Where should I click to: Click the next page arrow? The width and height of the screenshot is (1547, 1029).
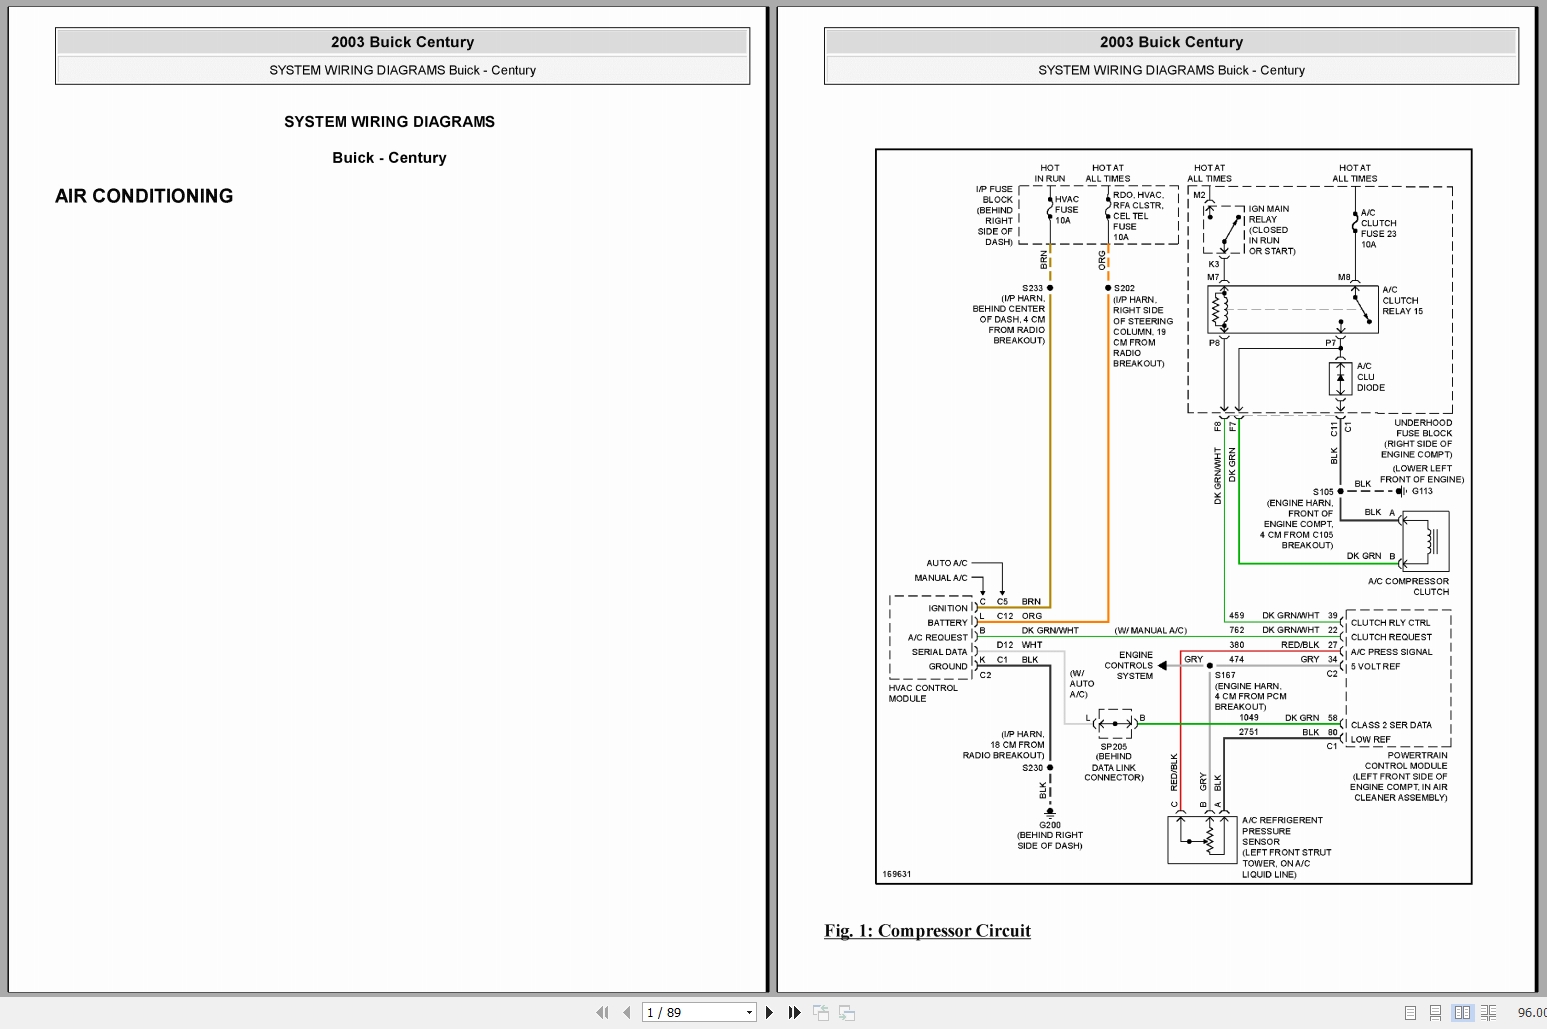(769, 1012)
